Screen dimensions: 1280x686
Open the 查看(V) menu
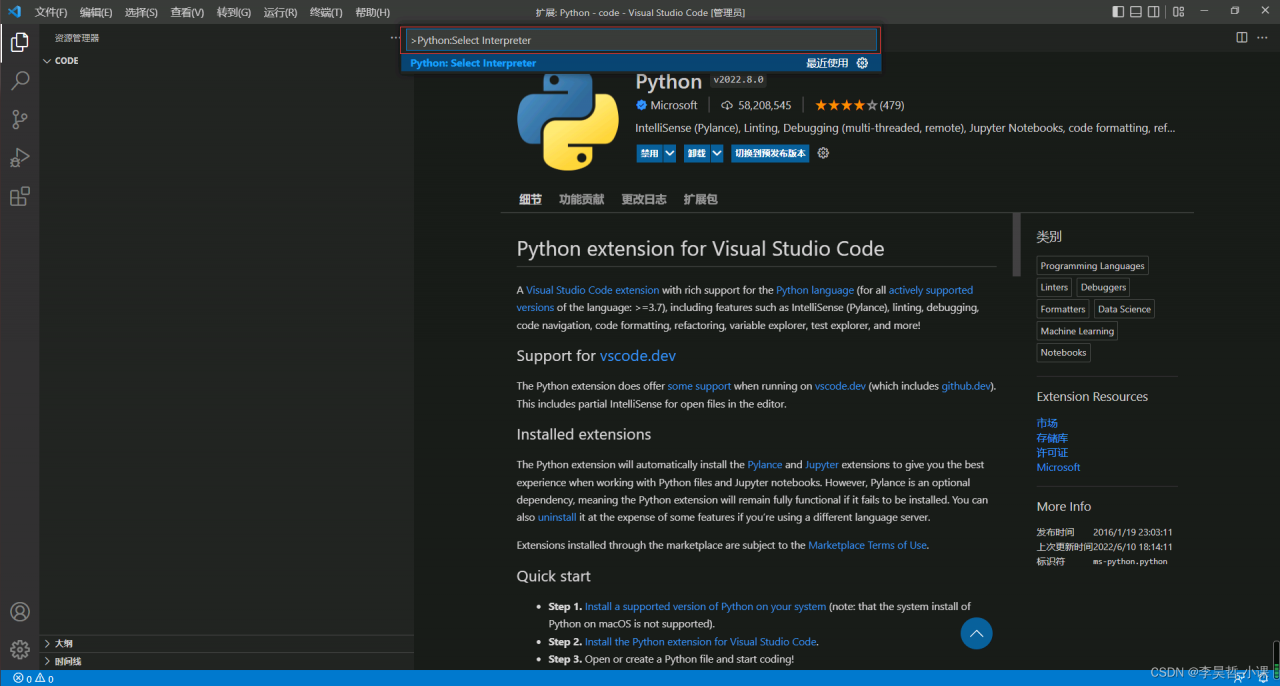click(x=187, y=12)
